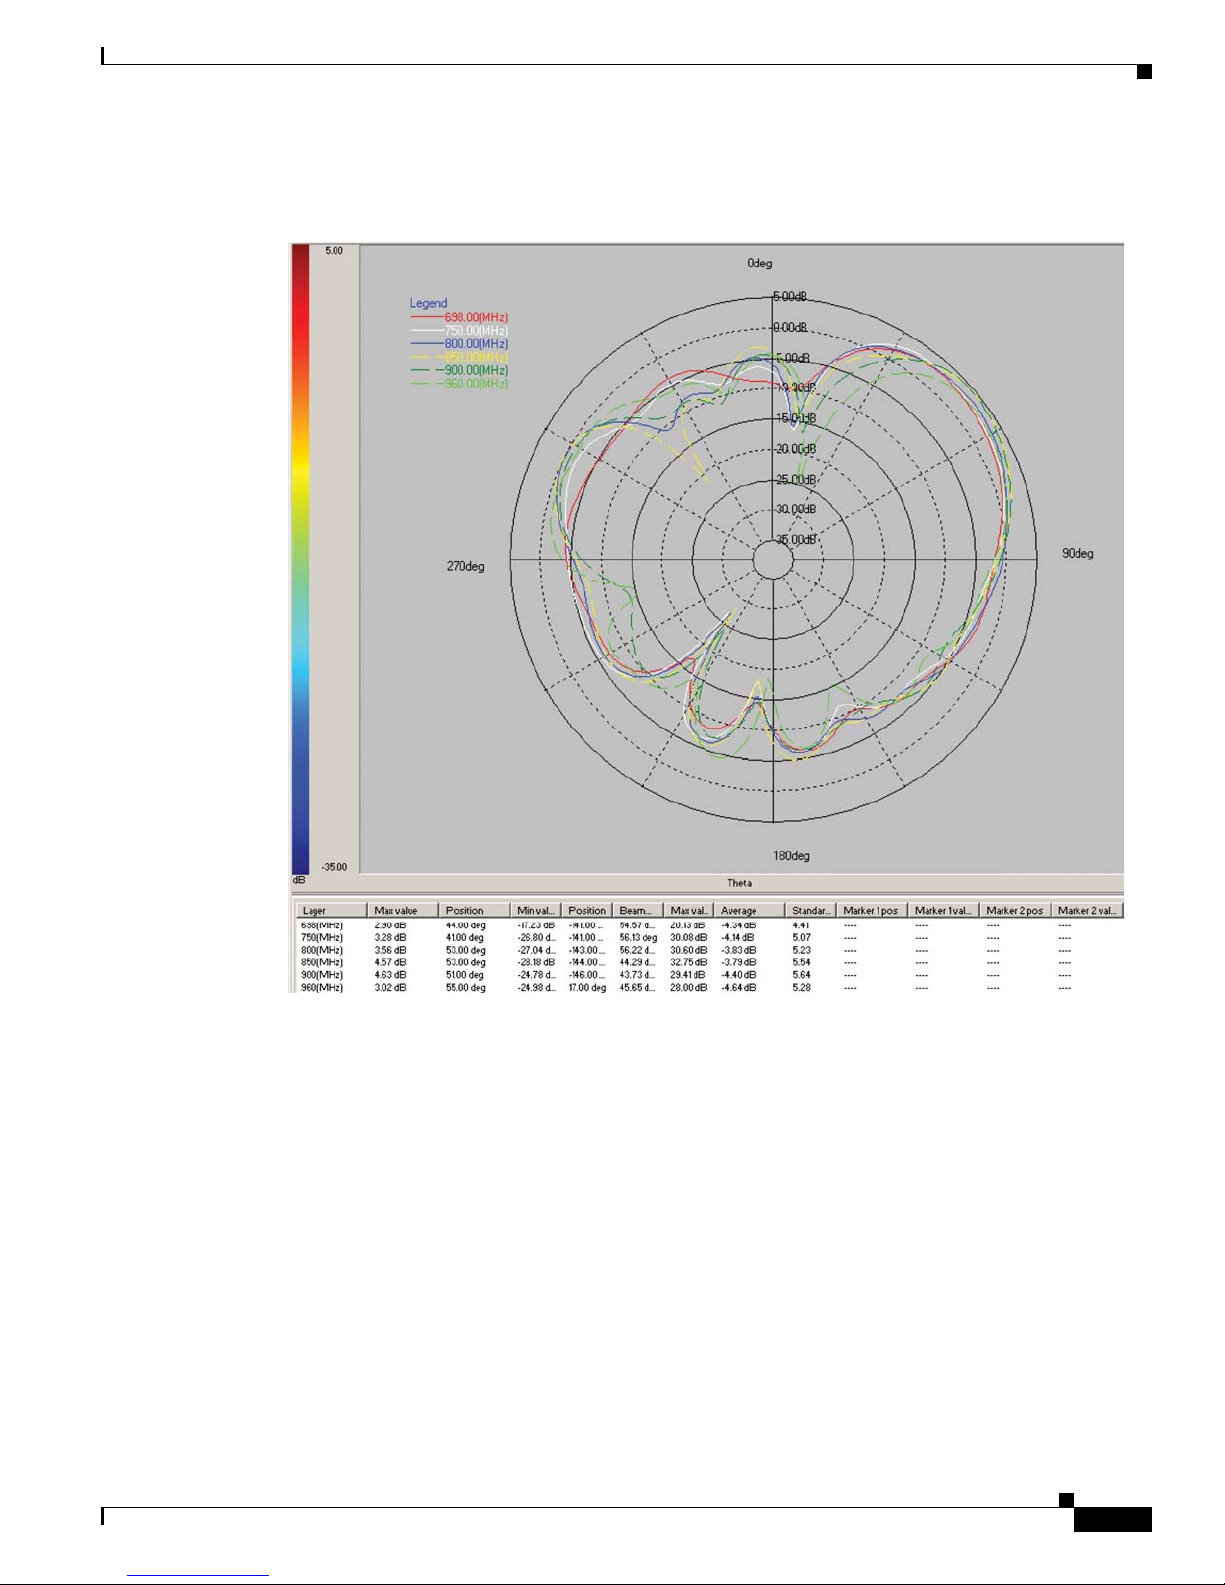Select the 900(MHz) layer row
The width and height of the screenshot is (1225, 1585).
pos(322,975)
